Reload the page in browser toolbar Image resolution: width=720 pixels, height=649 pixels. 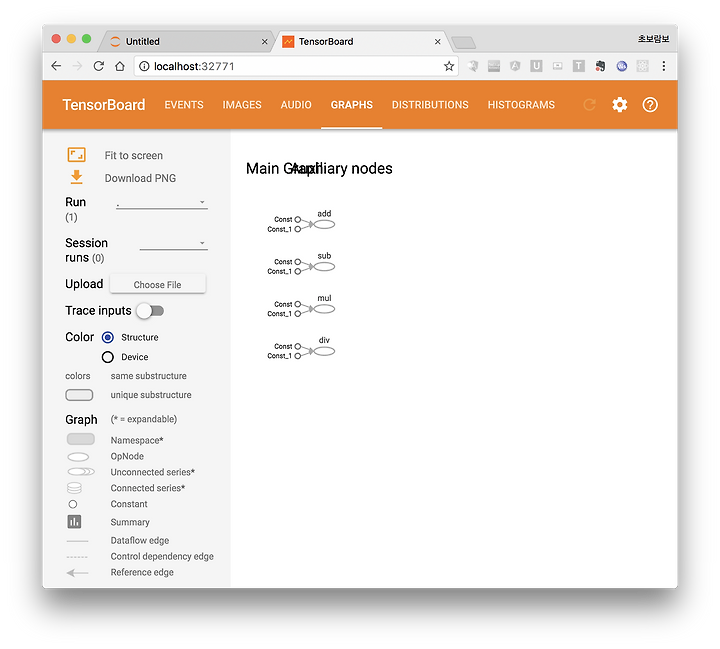(x=98, y=66)
